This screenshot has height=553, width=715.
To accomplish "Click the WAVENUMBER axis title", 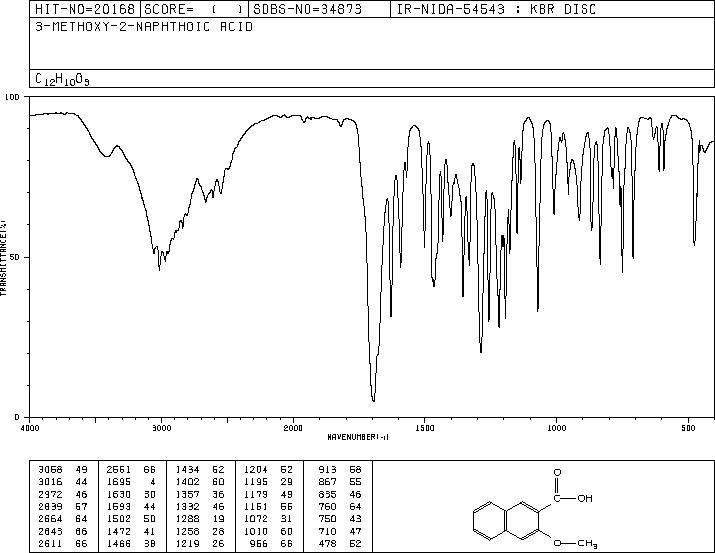I will click(358, 437).
